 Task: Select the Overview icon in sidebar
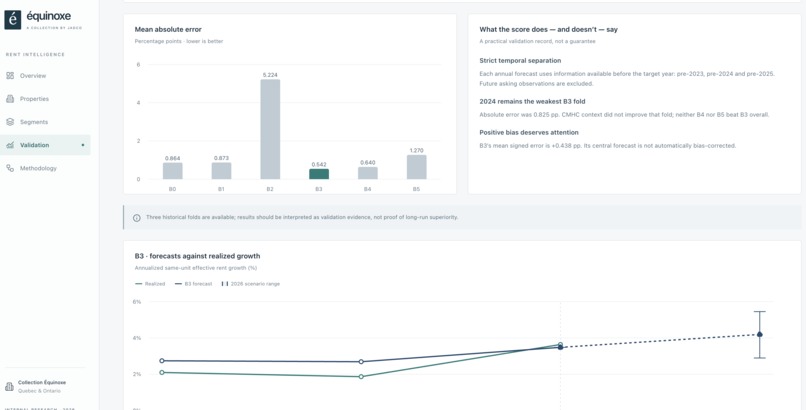[x=10, y=76]
